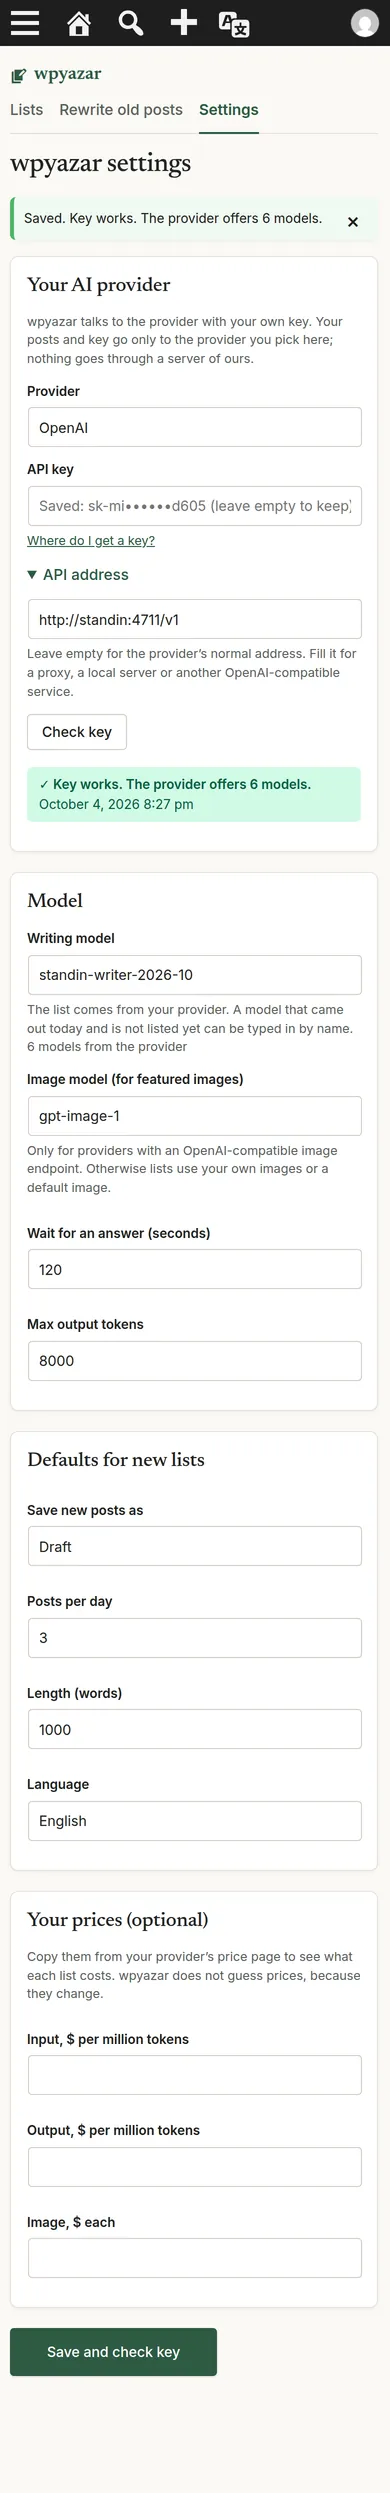Open the Provider dropdown
This screenshot has width=390, height=2493.
[x=194, y=427]
